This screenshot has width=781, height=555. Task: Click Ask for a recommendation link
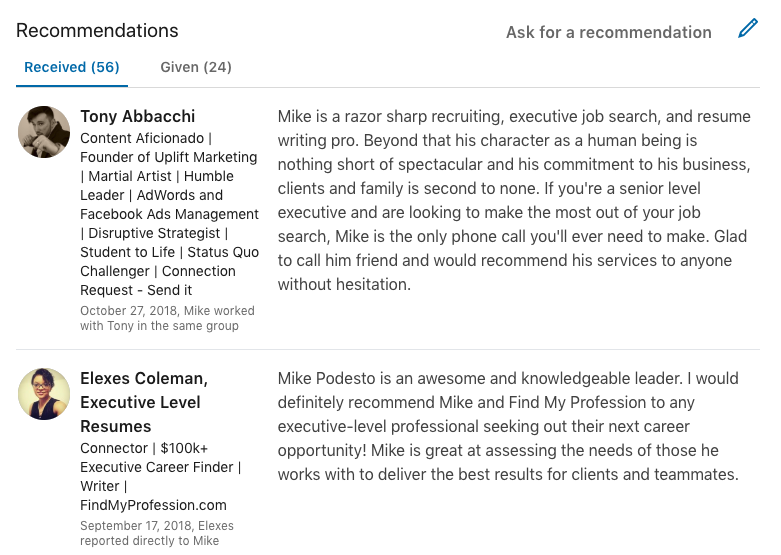(x=609, y=32)
